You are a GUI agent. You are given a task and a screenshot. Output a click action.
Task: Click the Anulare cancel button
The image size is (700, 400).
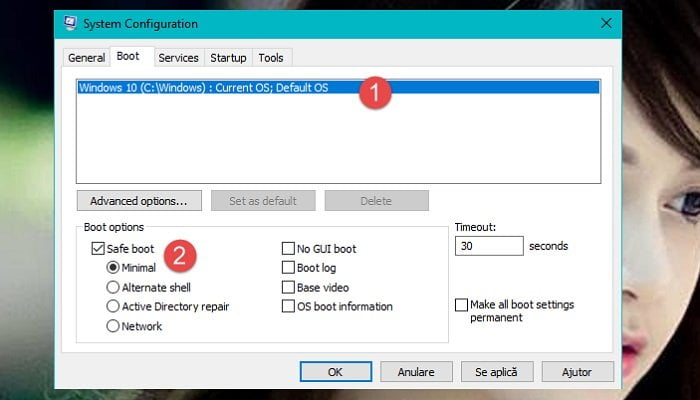416,371
